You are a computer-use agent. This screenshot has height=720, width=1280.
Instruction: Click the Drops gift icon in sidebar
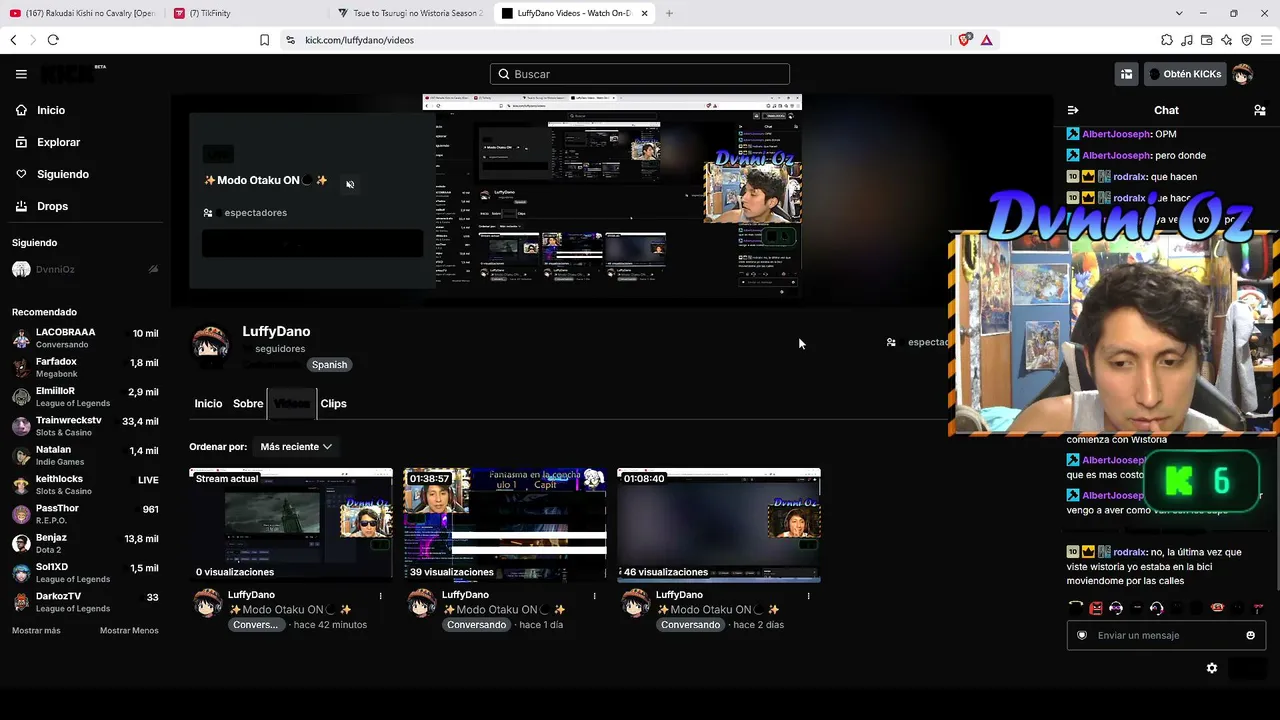point(21,206)
